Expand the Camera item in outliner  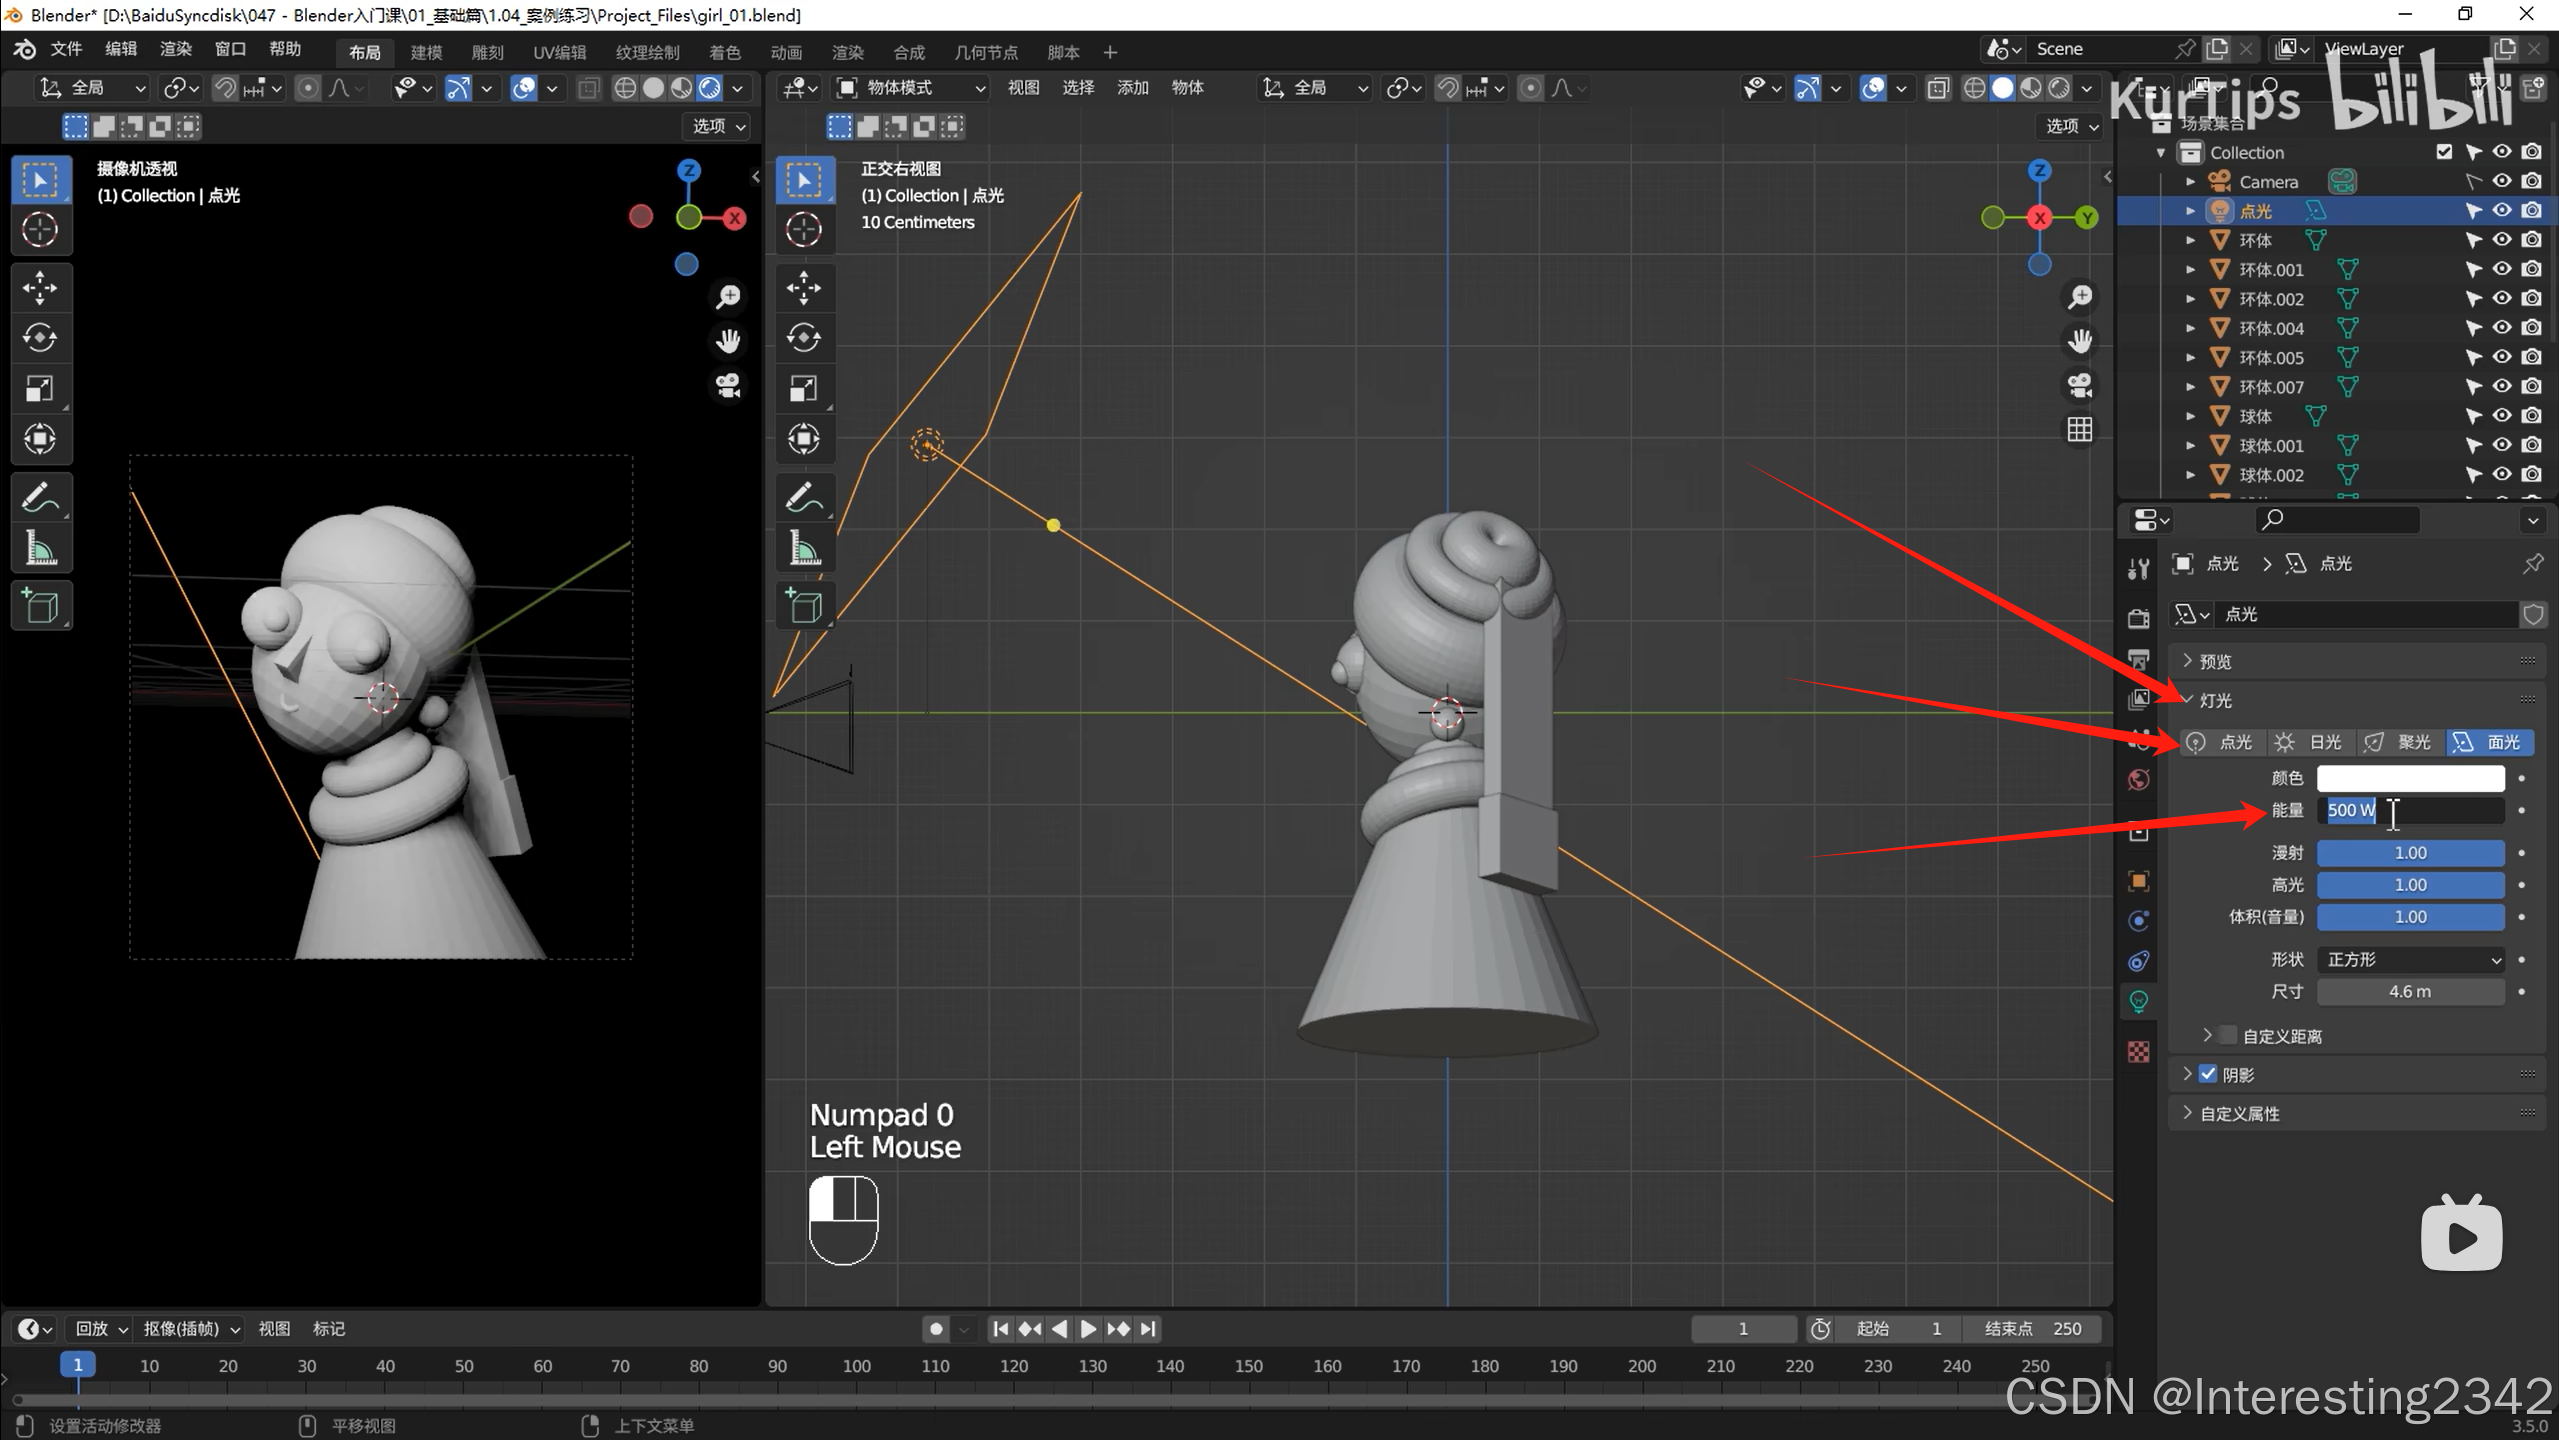pos(2190,182)
